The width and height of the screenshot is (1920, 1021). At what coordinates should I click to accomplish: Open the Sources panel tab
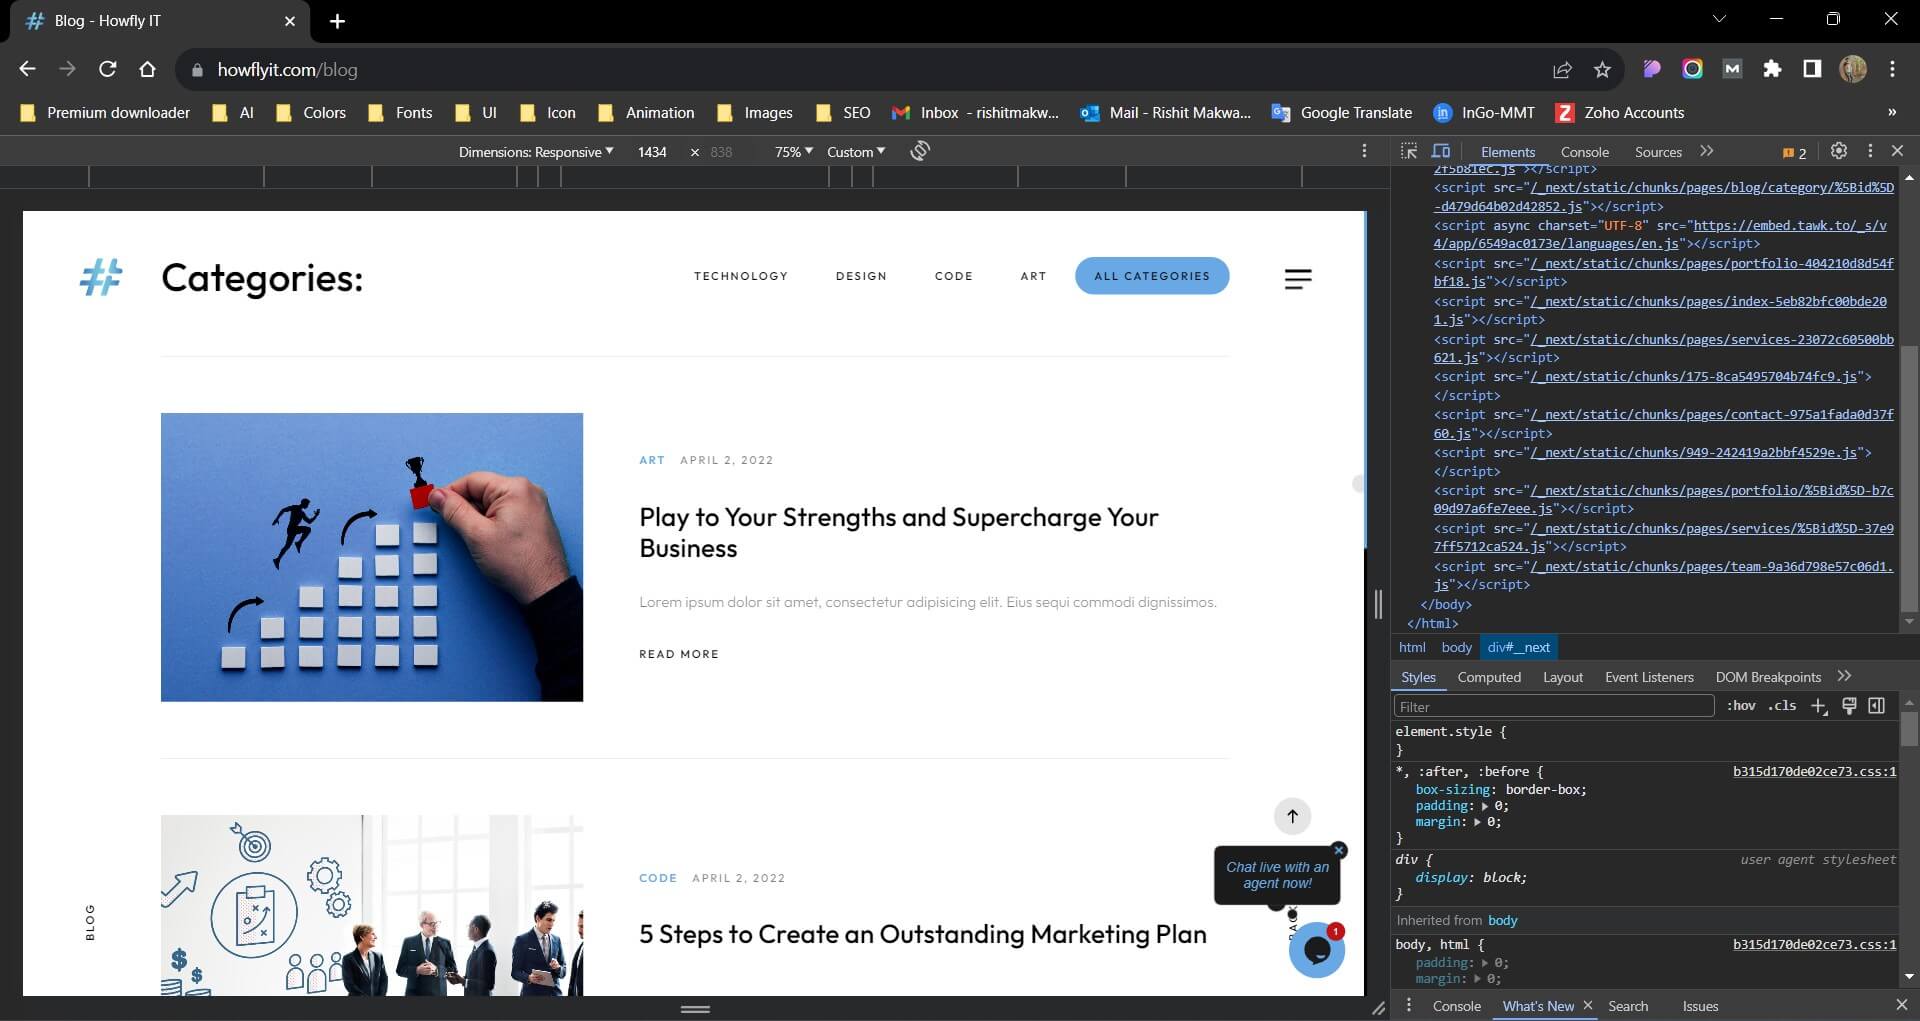[1657, 152]
